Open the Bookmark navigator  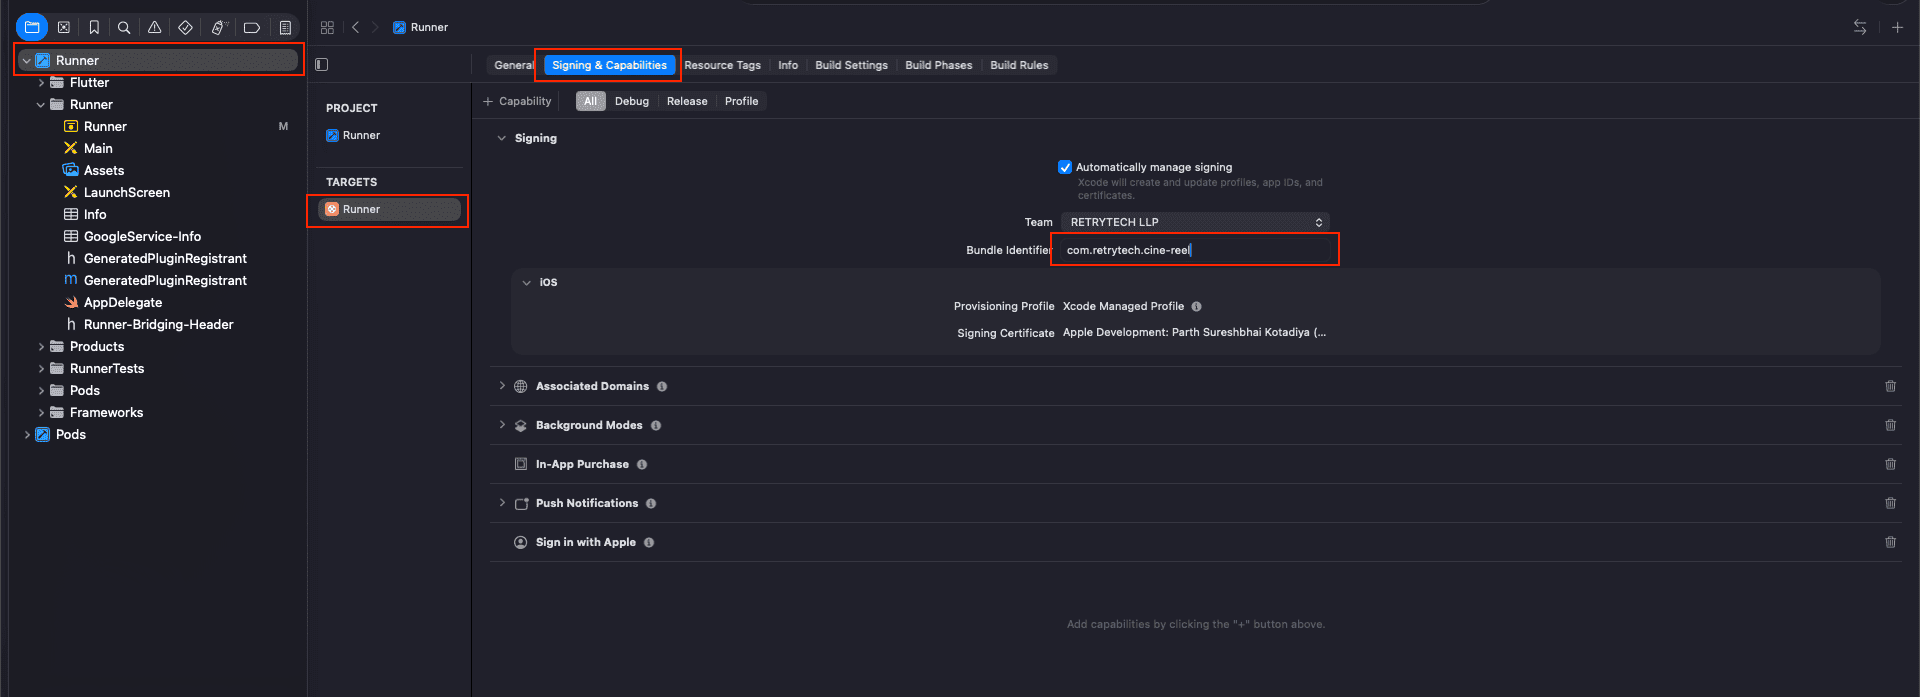[x=94, y=28]
